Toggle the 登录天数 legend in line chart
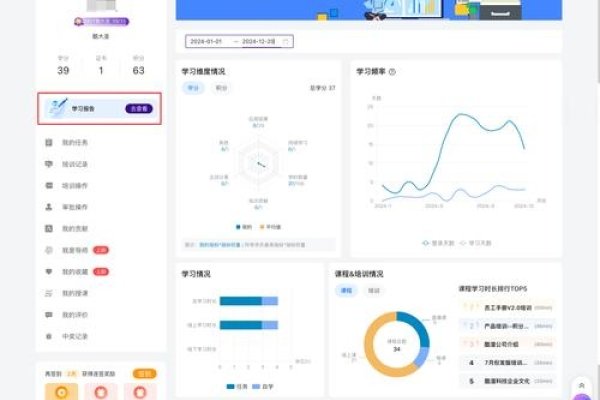600x400 pixels. [438, 243]
